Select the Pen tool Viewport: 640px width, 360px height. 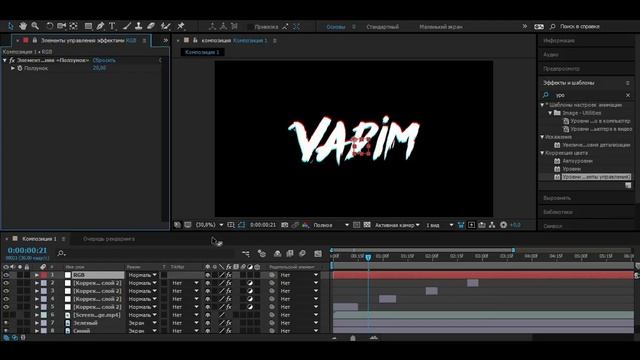(100, 26)
